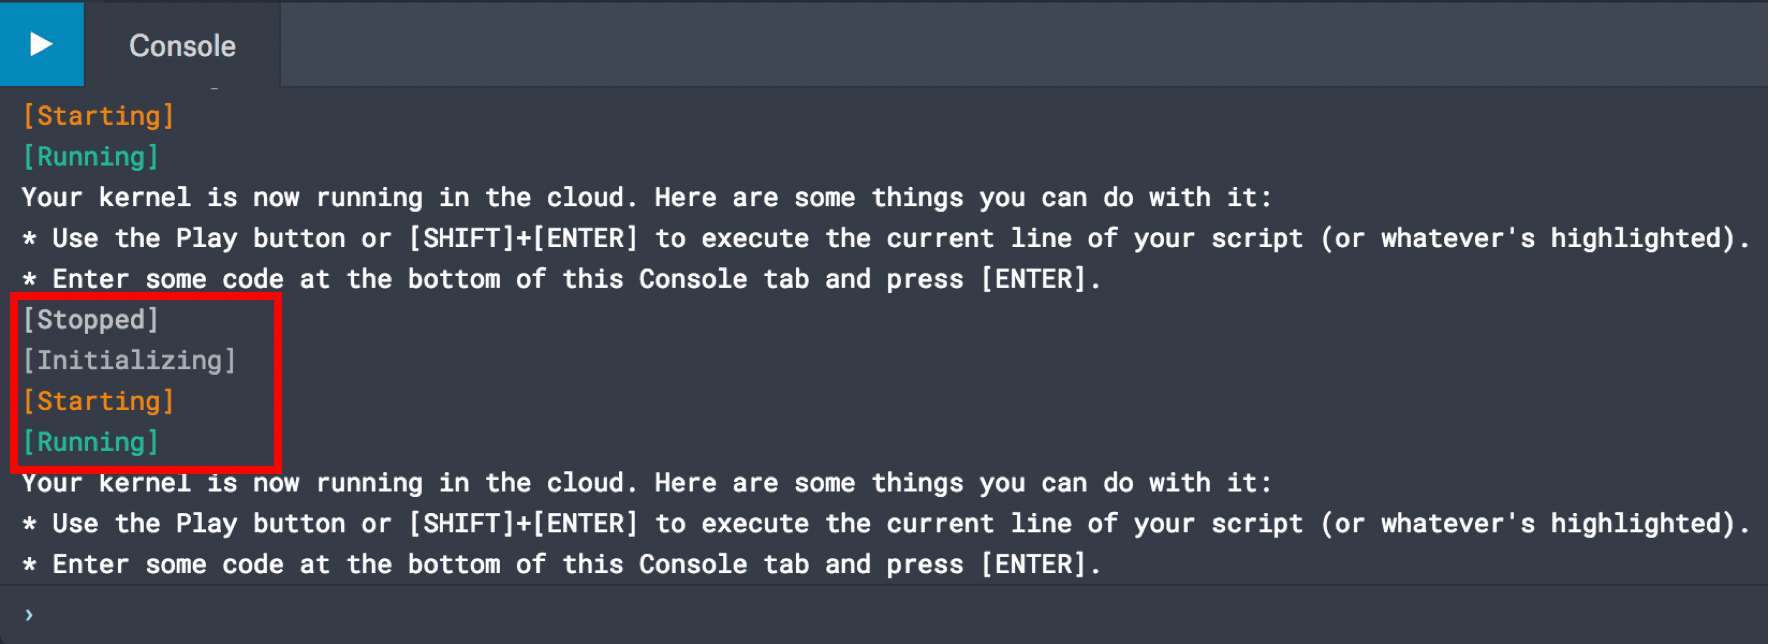Click the last 'Use the Play button' hint line

tap(884, 524)
